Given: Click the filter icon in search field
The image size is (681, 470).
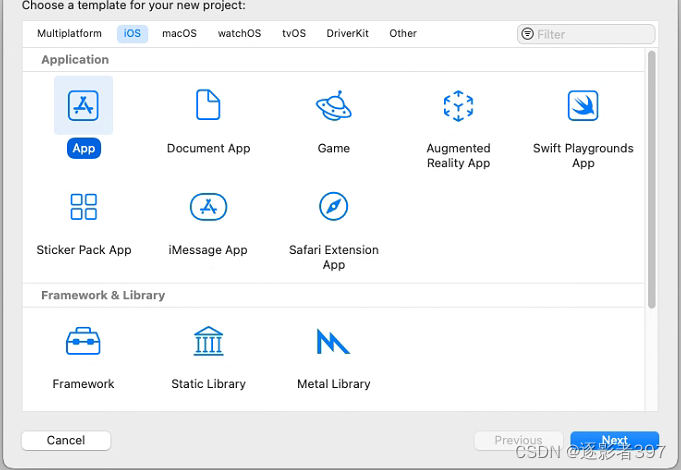Looking at the screenshot, I should (x=527, y=34).
